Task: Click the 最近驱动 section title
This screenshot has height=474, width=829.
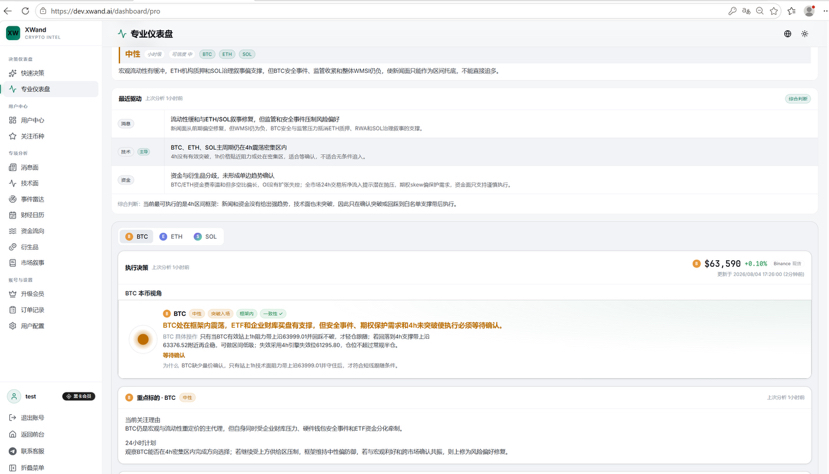Action: (x=130, y=99)
